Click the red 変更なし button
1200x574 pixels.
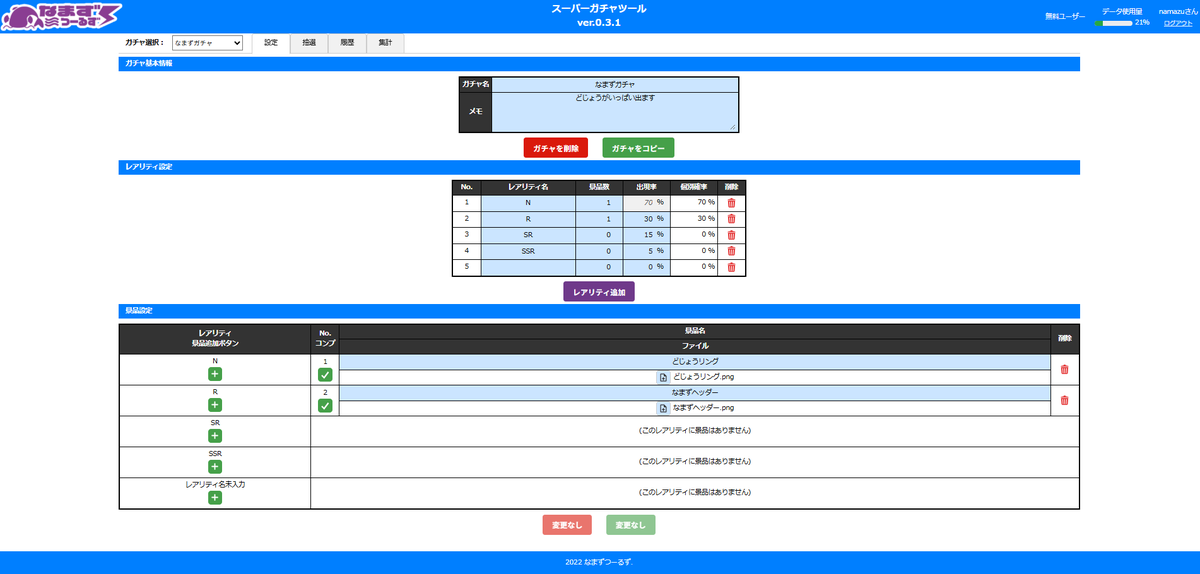[x=567, y=525]
